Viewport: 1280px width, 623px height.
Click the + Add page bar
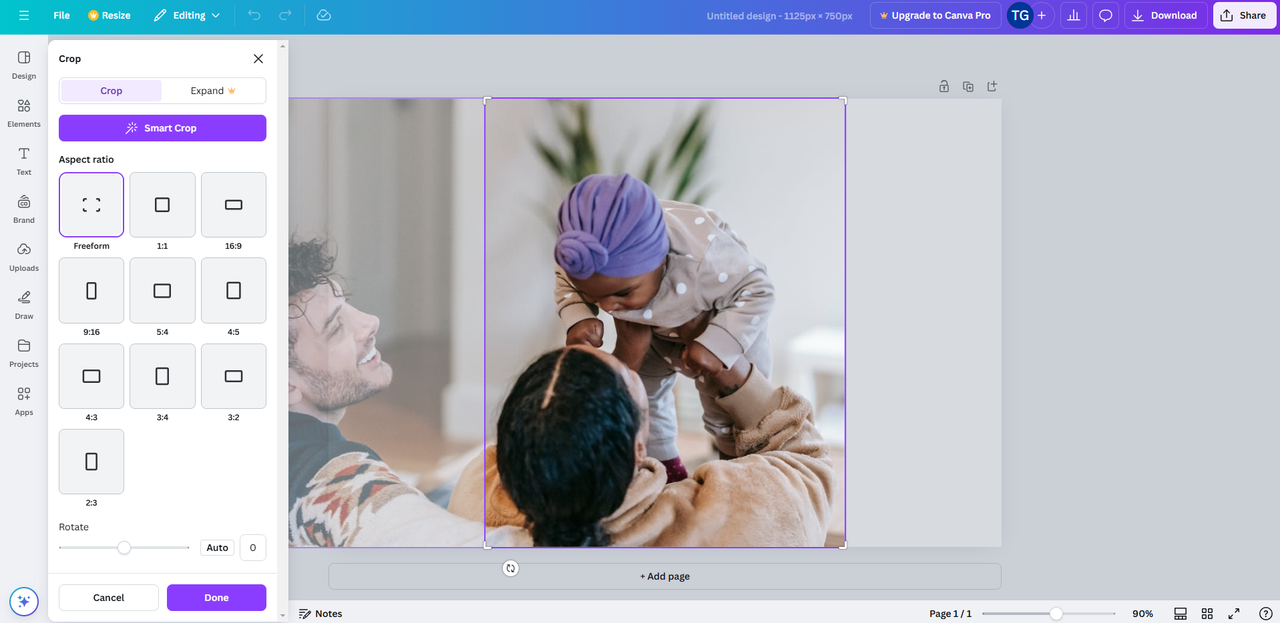[665, 576]
